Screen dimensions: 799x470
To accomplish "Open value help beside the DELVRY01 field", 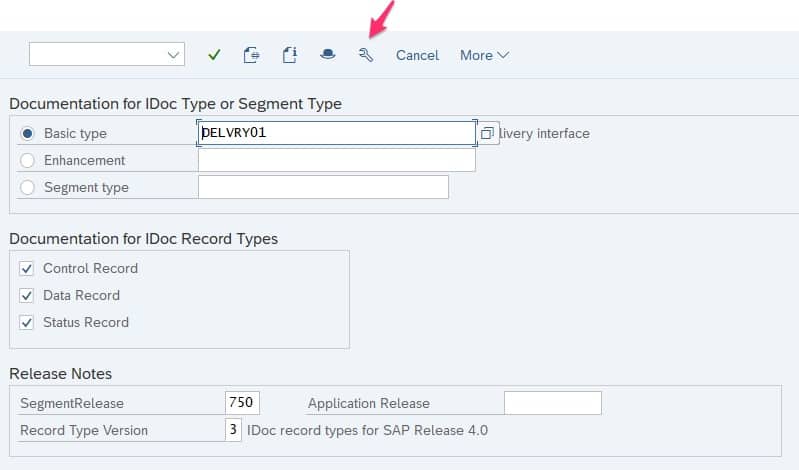I will click(x=487, y=133).
